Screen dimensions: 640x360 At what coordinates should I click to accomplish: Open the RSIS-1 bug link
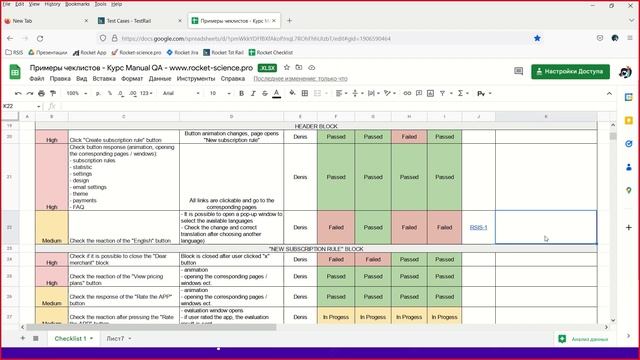pos(478,227)
